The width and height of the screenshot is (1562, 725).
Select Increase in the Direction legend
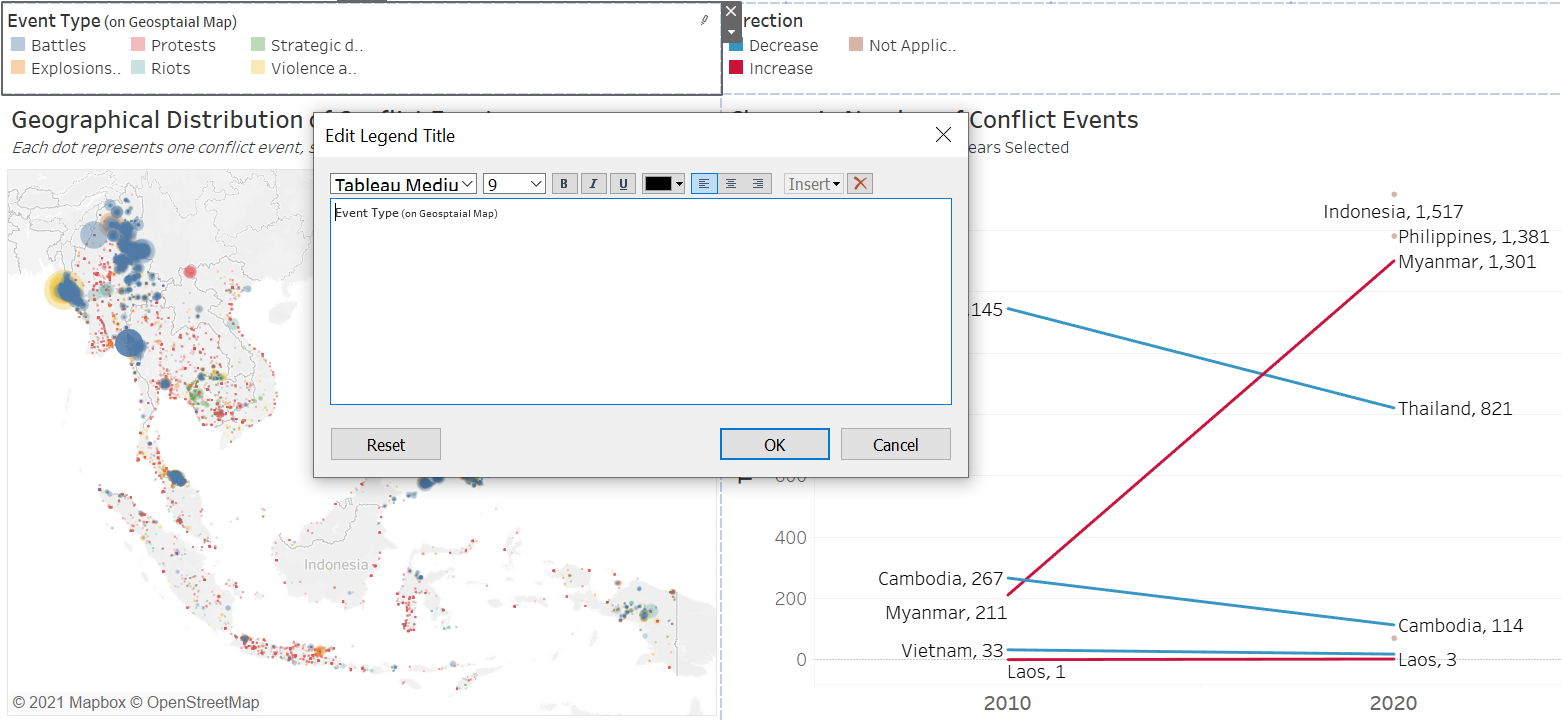point(780,68)
